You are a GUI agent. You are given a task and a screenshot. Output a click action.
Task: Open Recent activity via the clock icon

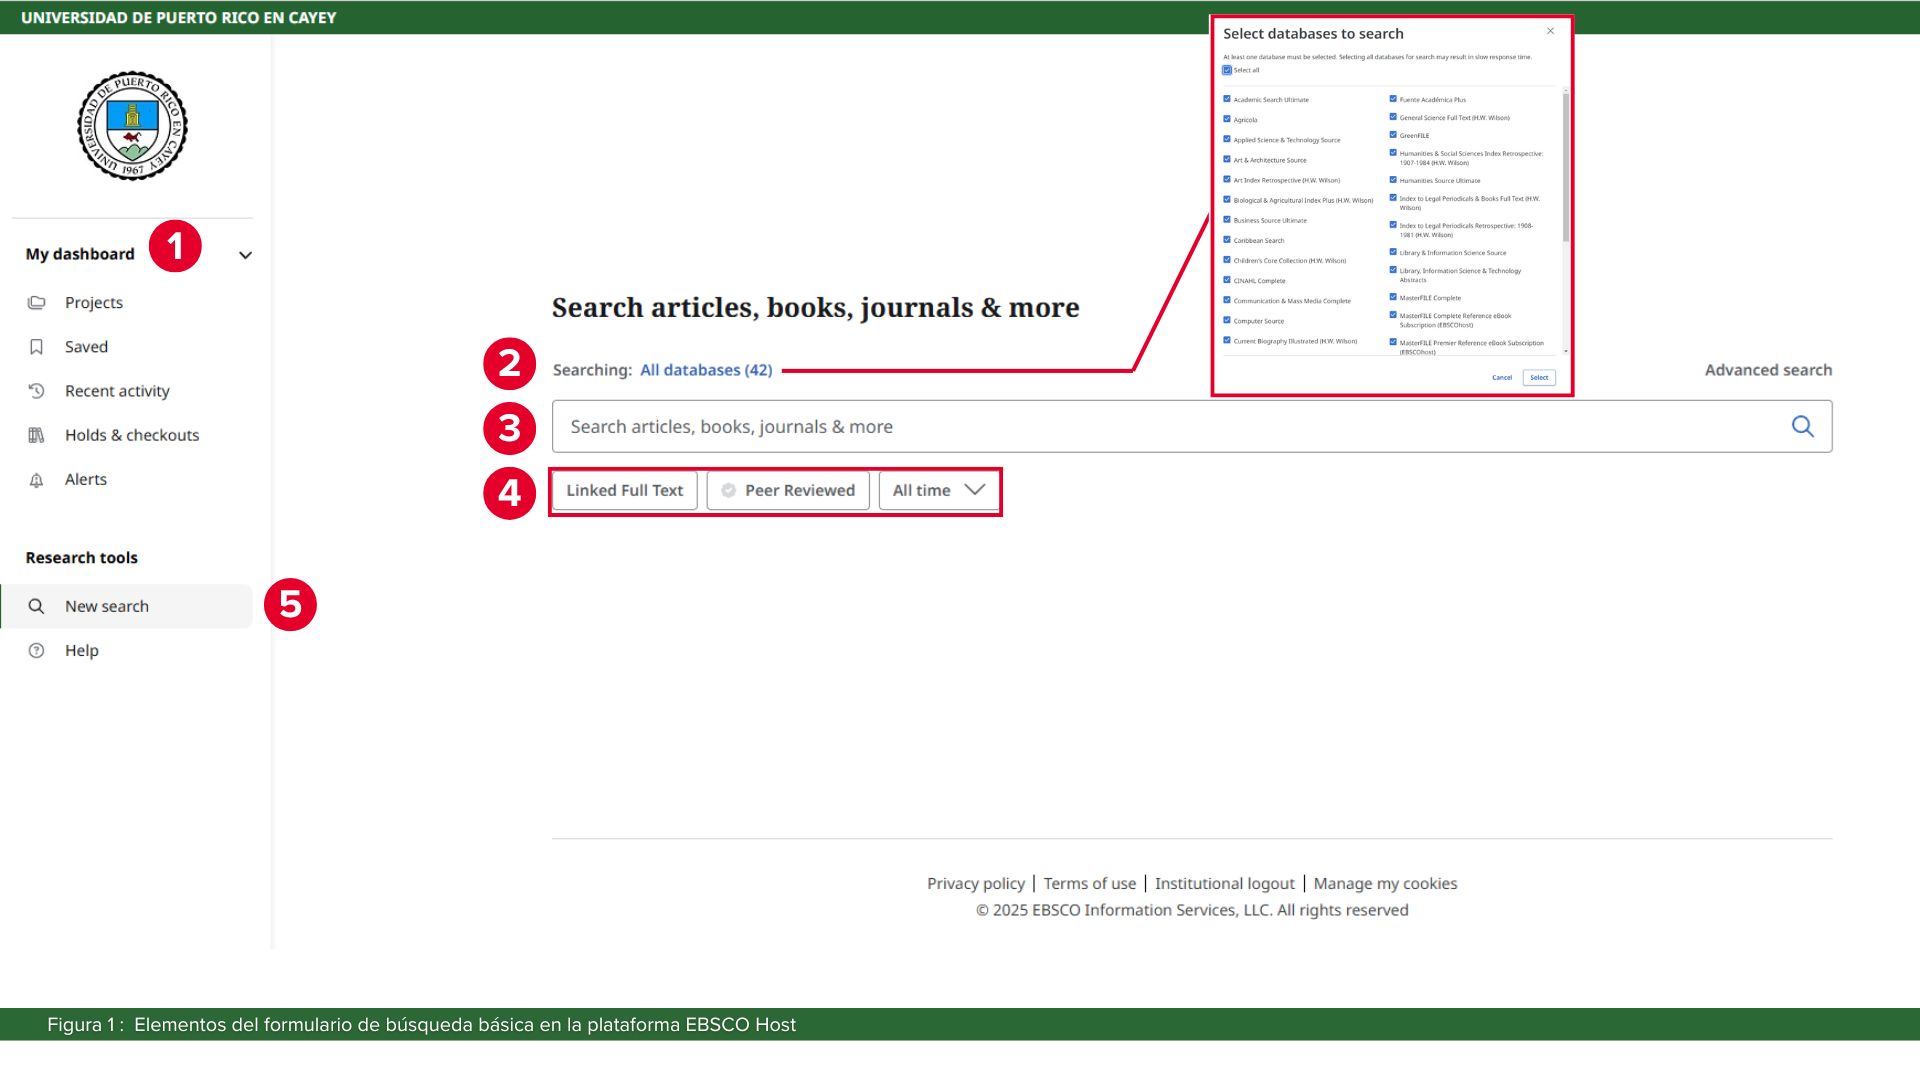(37, 390)
